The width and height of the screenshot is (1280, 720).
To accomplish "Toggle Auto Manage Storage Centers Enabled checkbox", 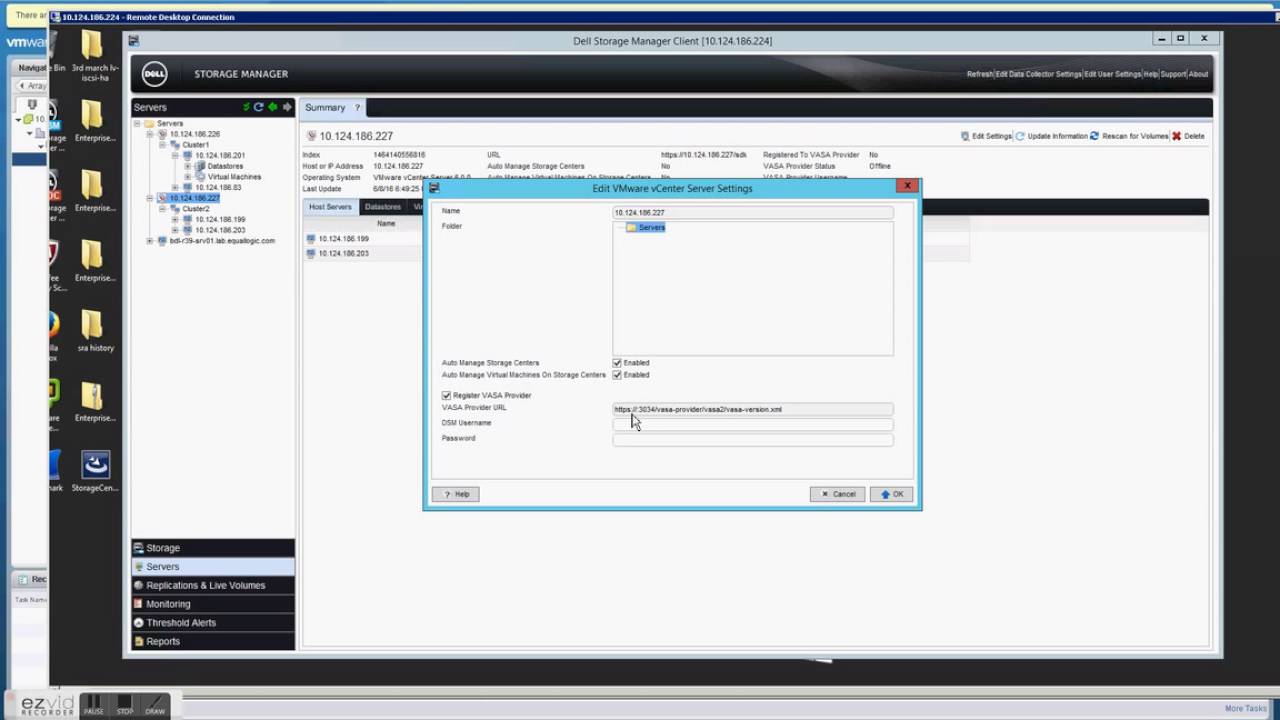I will (x=617, y=363).
